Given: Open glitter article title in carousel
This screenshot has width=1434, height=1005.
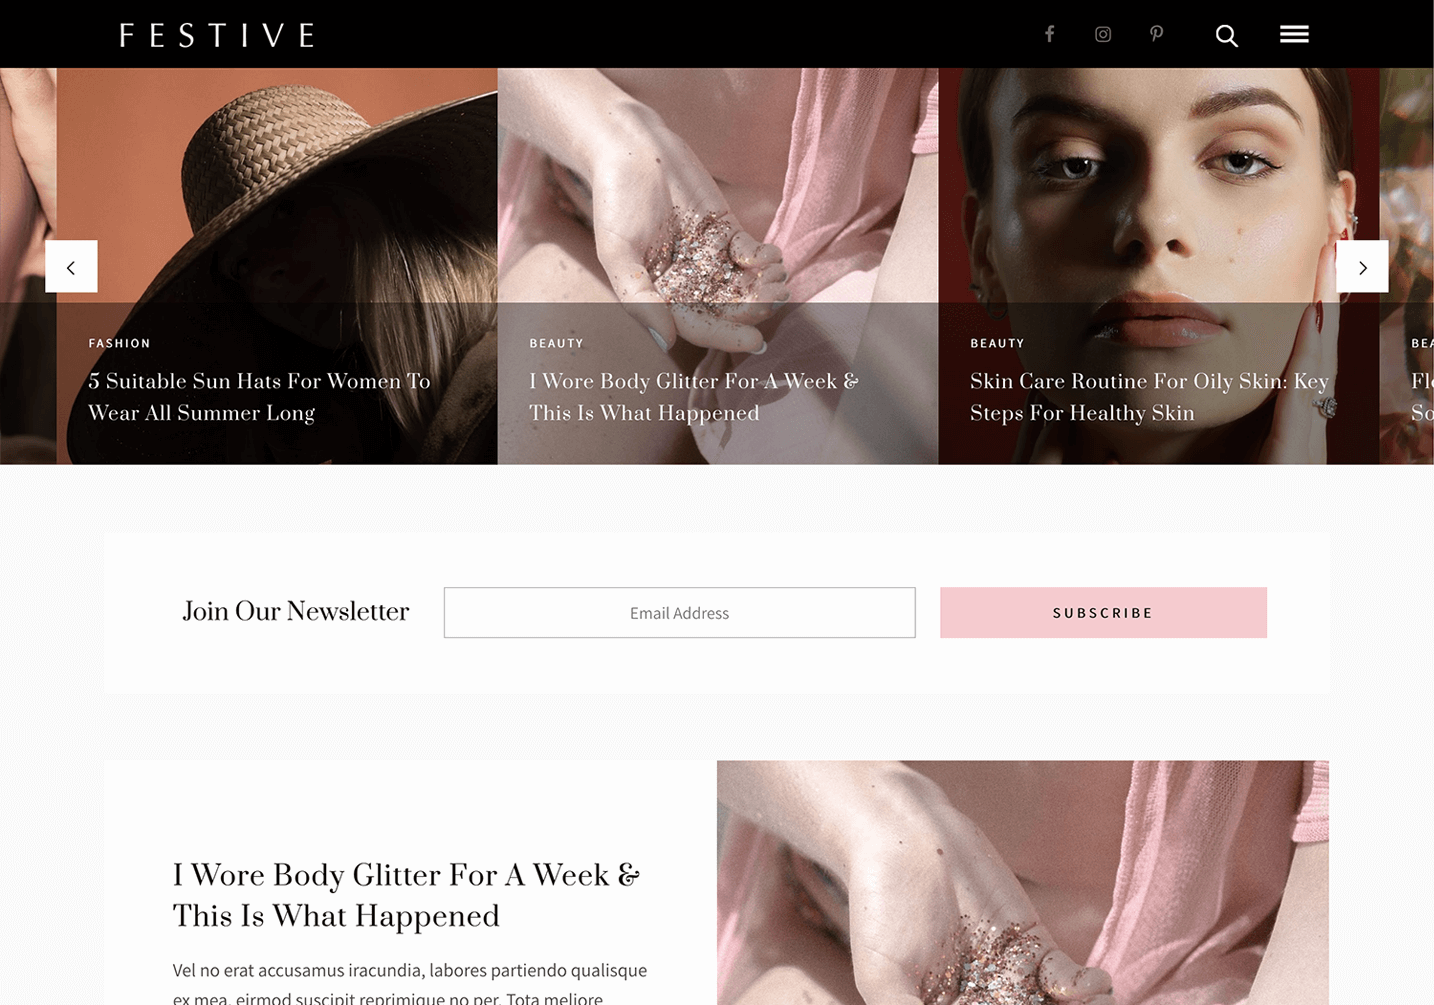Looking at the screenshot, I should pyautogui.click(x=694, y=397).
